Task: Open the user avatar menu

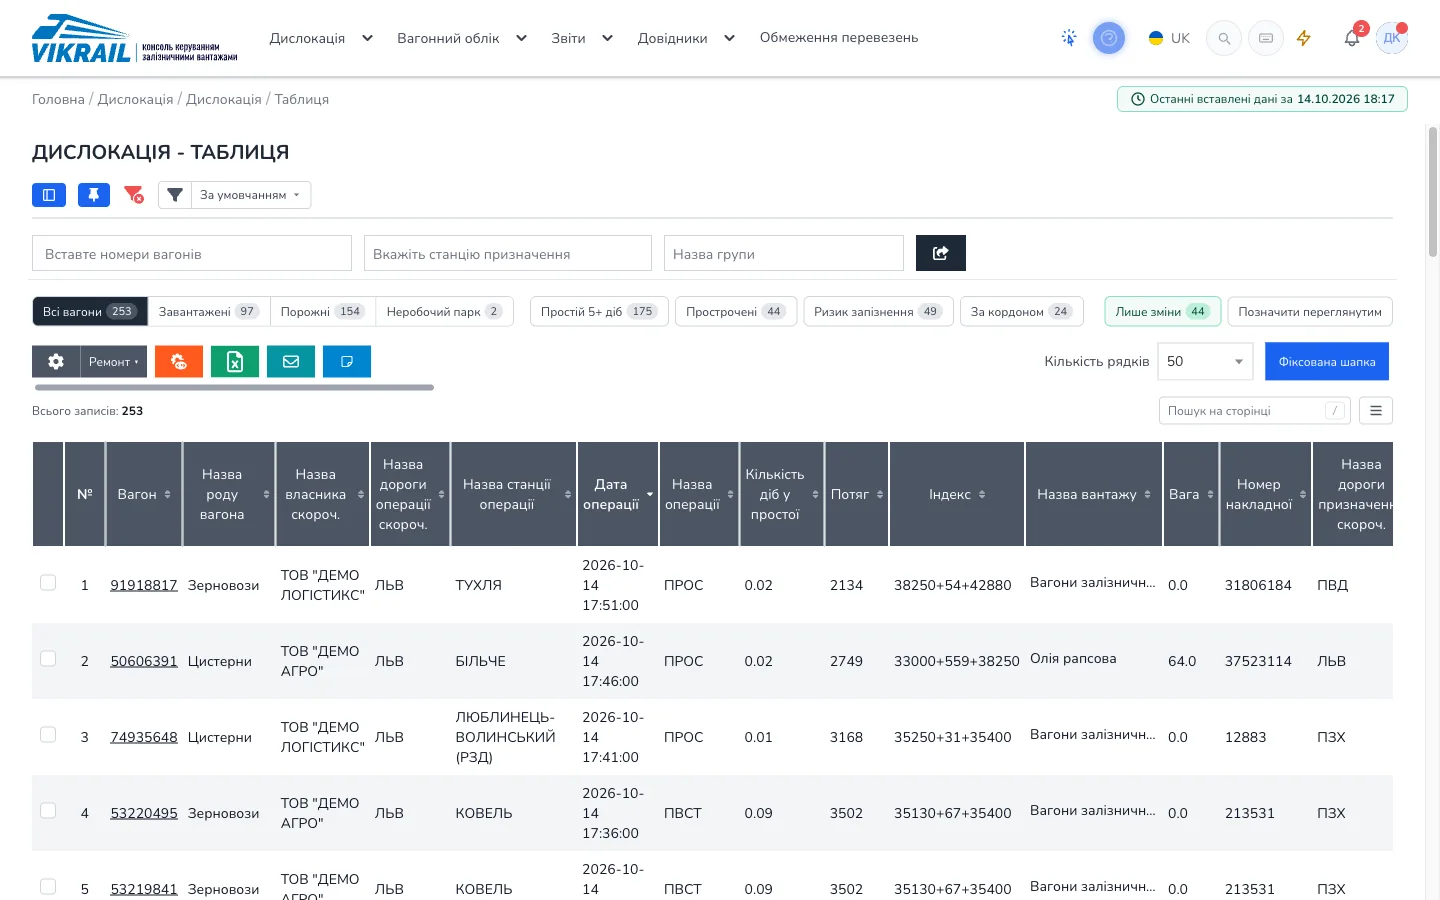Action: coord(1392,38)
